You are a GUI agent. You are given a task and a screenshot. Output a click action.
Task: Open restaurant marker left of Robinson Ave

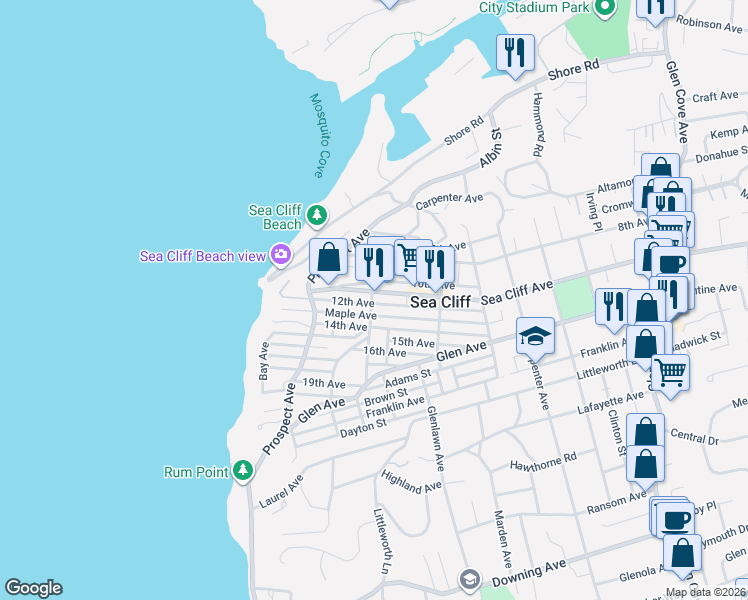655,9
